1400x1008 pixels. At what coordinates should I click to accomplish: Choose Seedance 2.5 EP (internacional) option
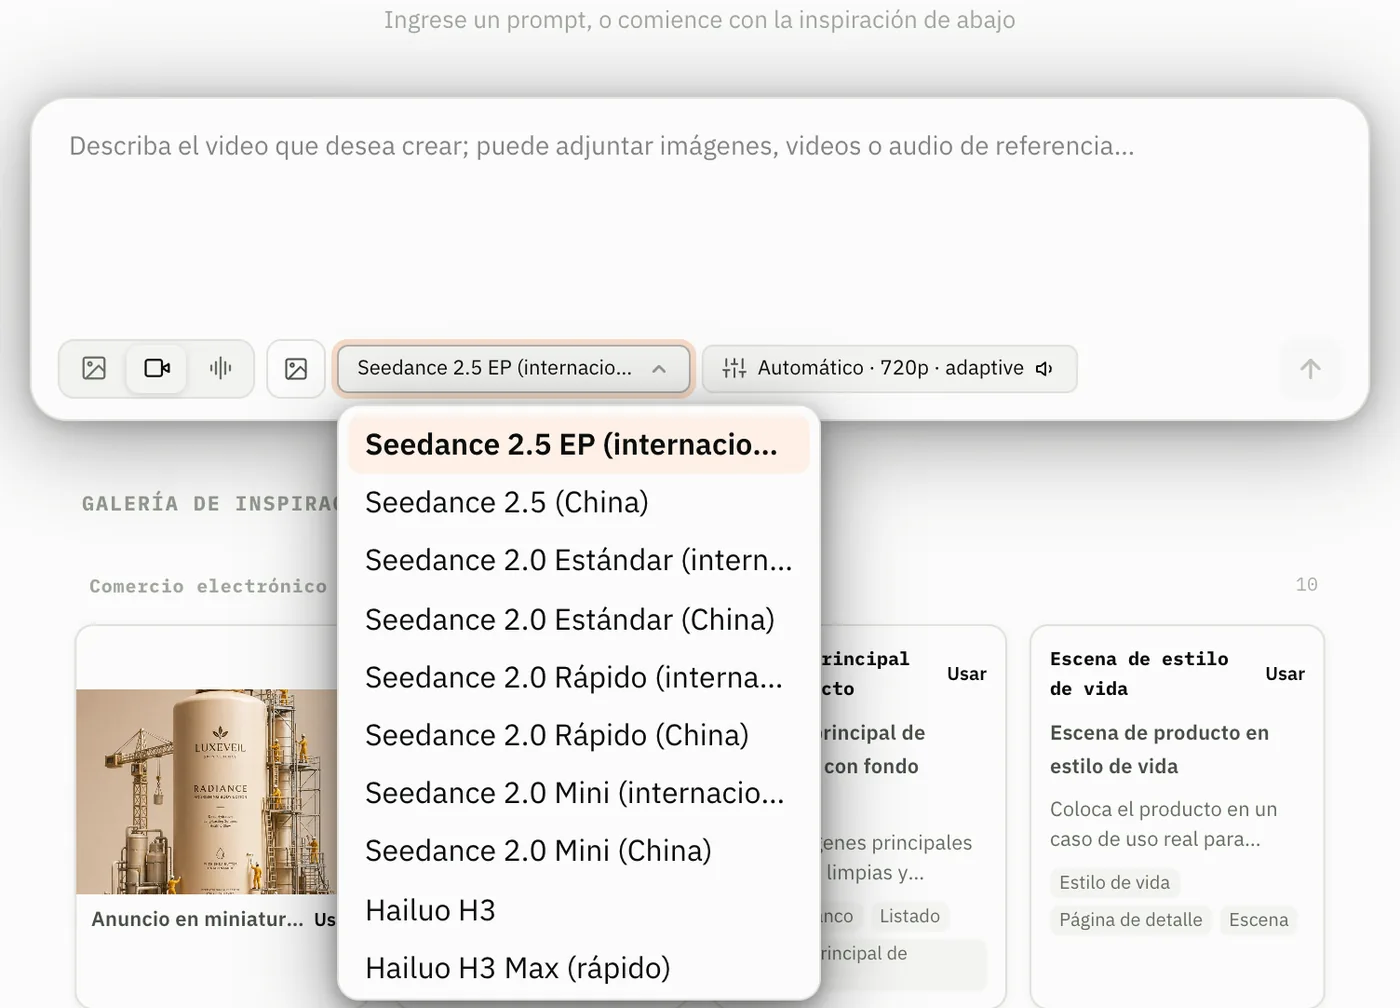(x=578, y=445)
